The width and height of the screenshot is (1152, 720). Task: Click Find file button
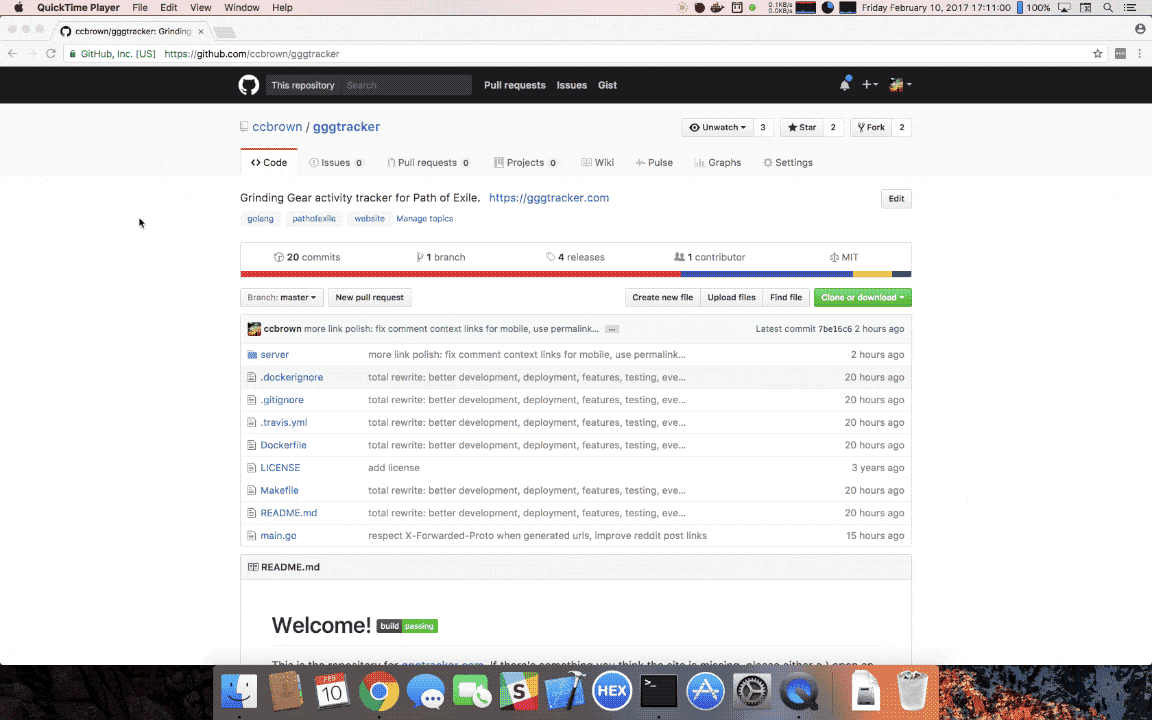pyautogui.click(x=786, y=298)
